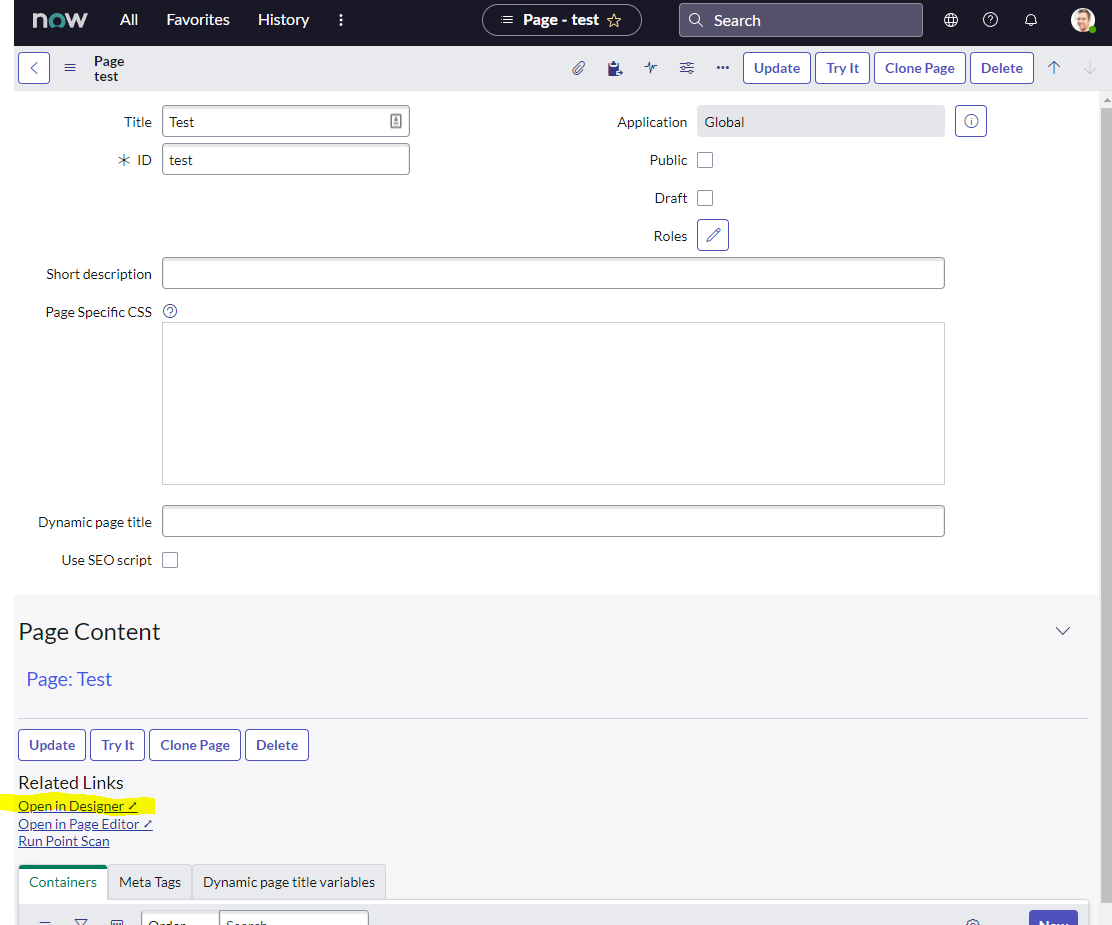
Task: Open the help question mark icon
Action: click(x=990, y=19)
